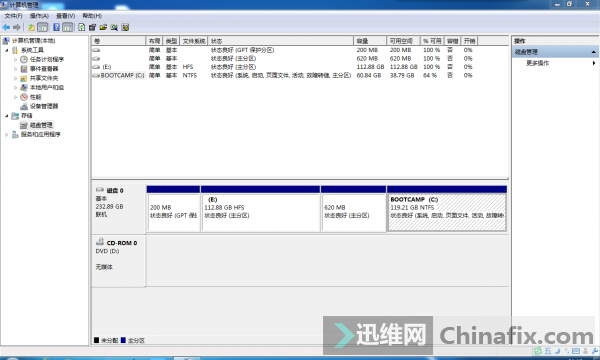The height and width of the screenshot is (360, 600).
Task: Click the HFS file system cell
Action: coord(188,67)
